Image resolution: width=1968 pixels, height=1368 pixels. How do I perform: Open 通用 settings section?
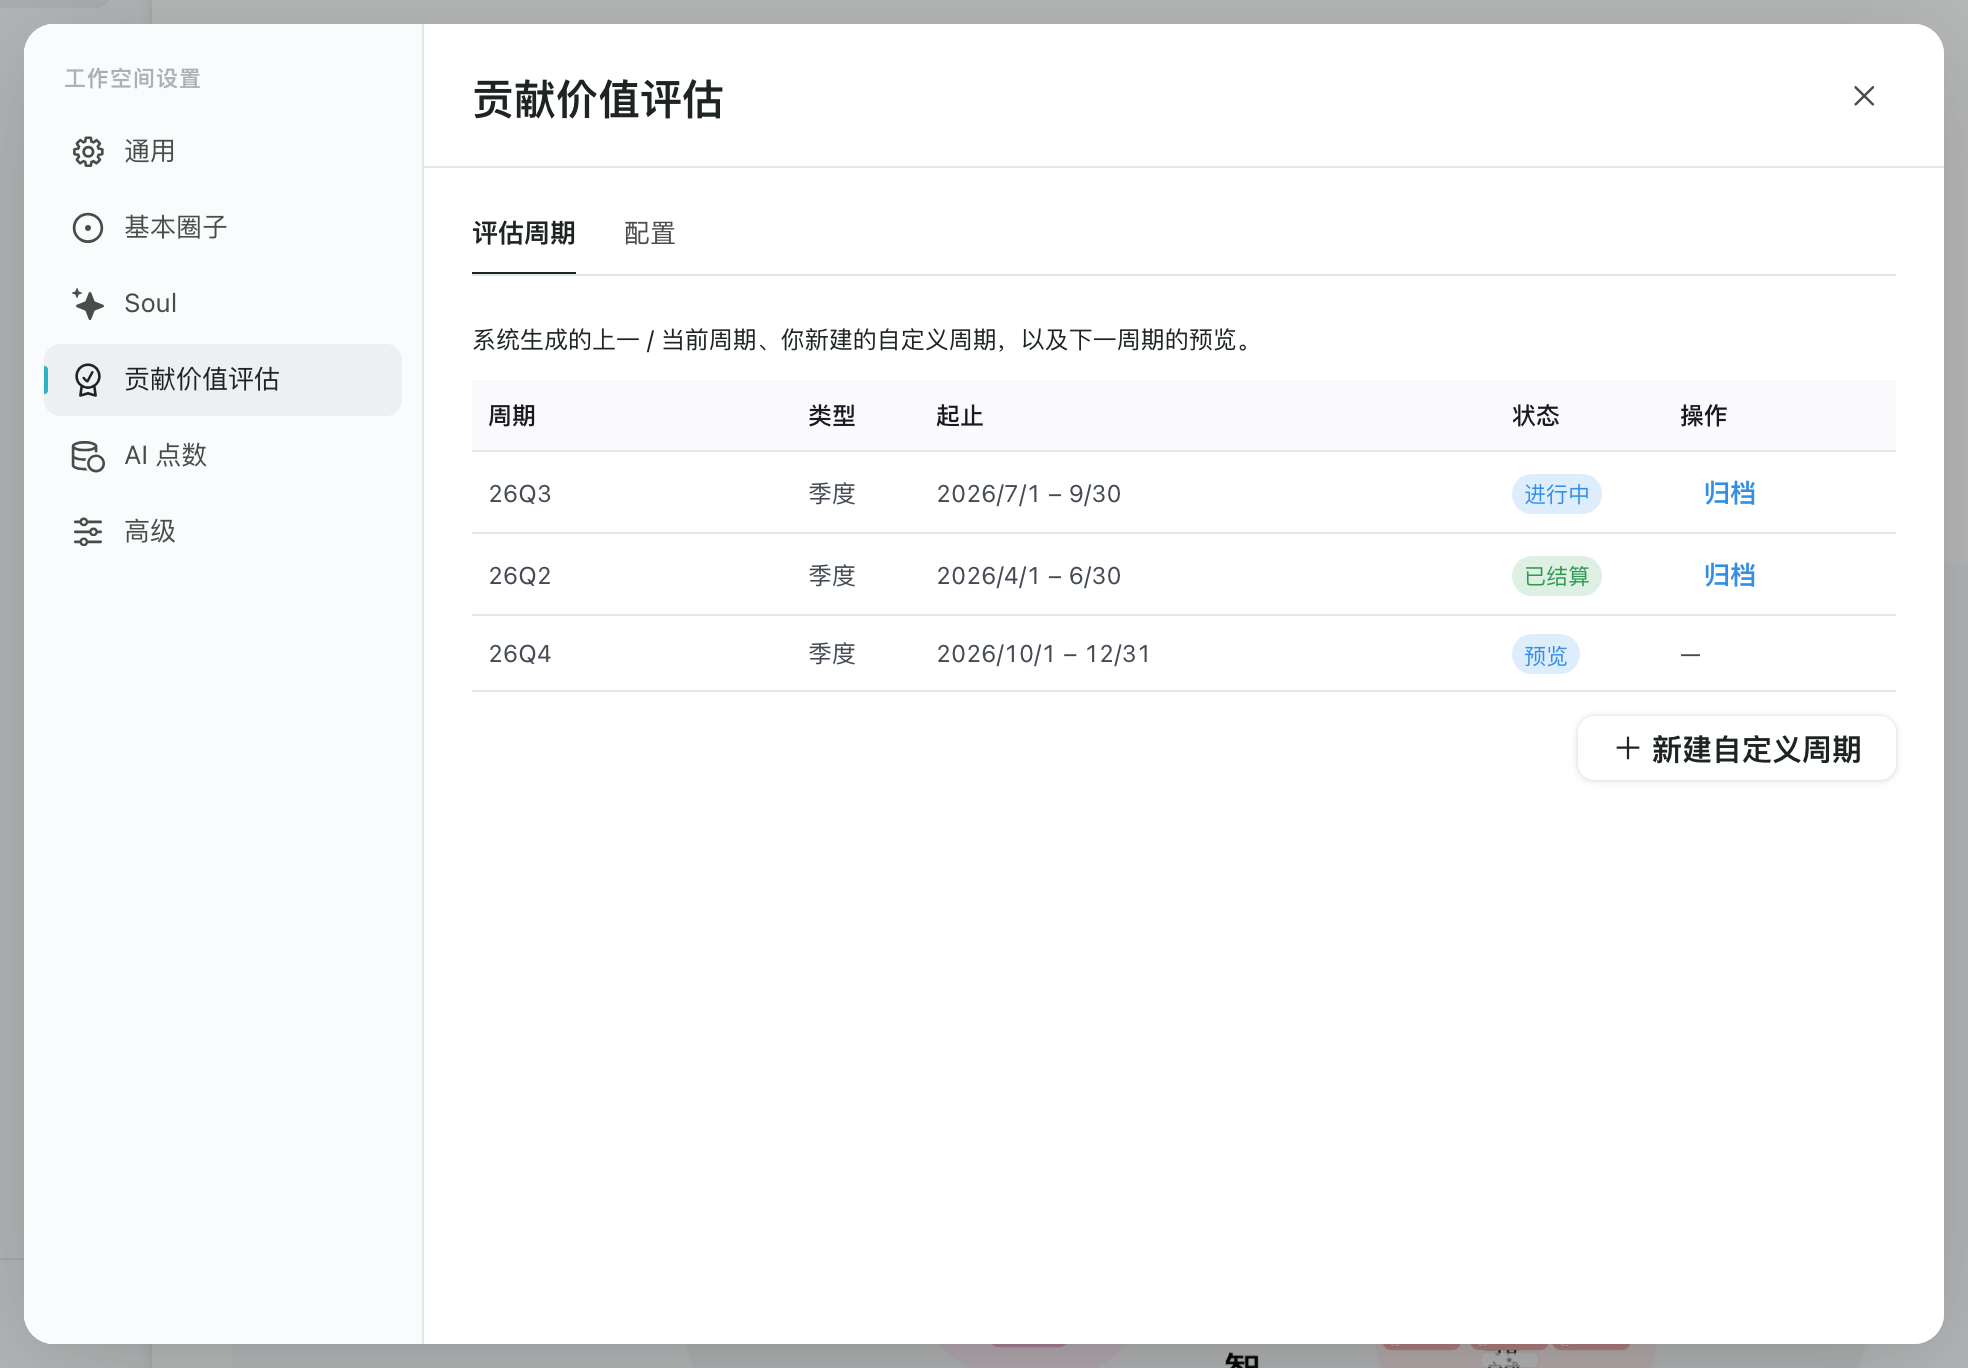point(223,152)
